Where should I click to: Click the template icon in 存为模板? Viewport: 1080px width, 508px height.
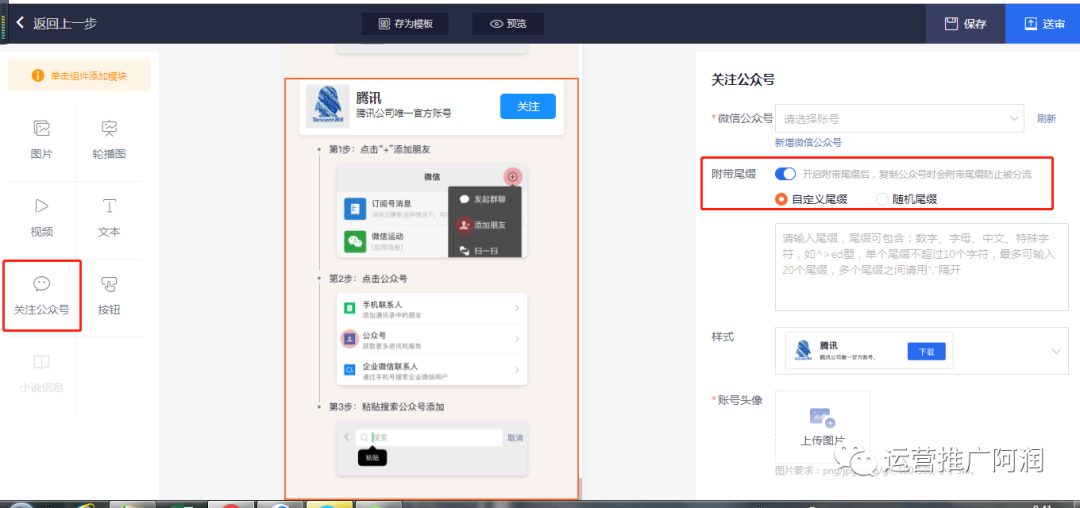point(384,23)
